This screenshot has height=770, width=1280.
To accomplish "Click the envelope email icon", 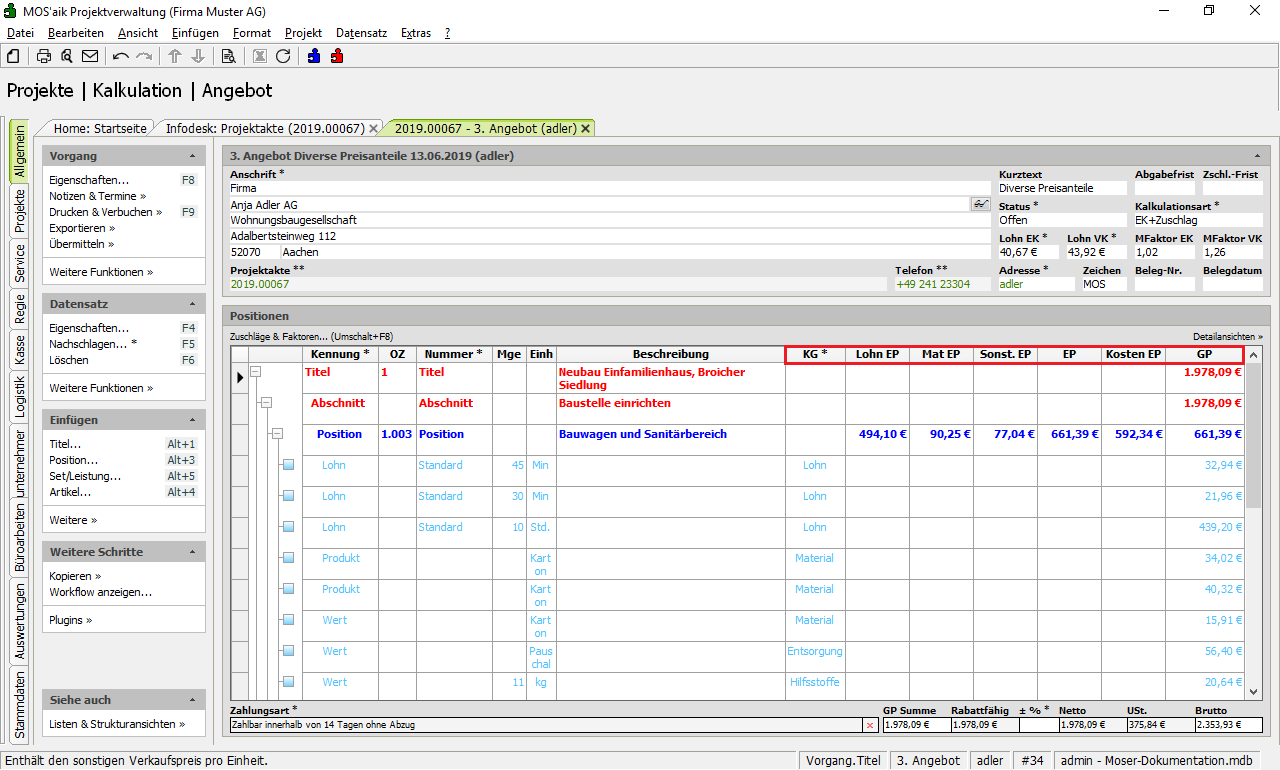I will (x=90, y=56).
